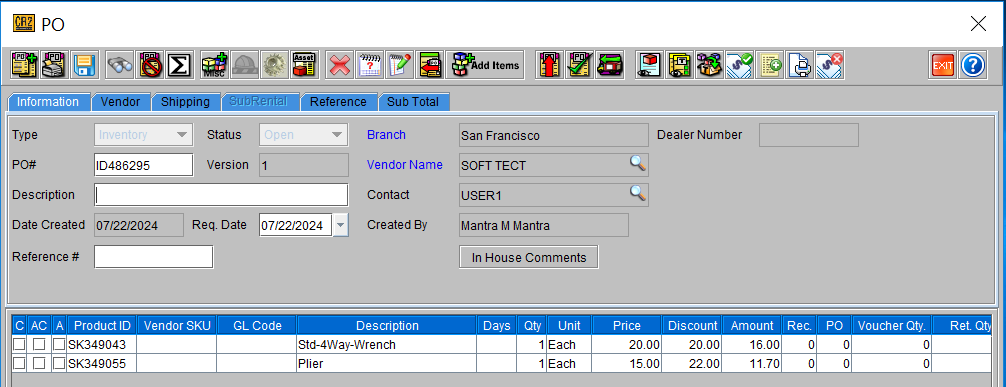Save the PO with the floppy disk icon

click(84, 65)
